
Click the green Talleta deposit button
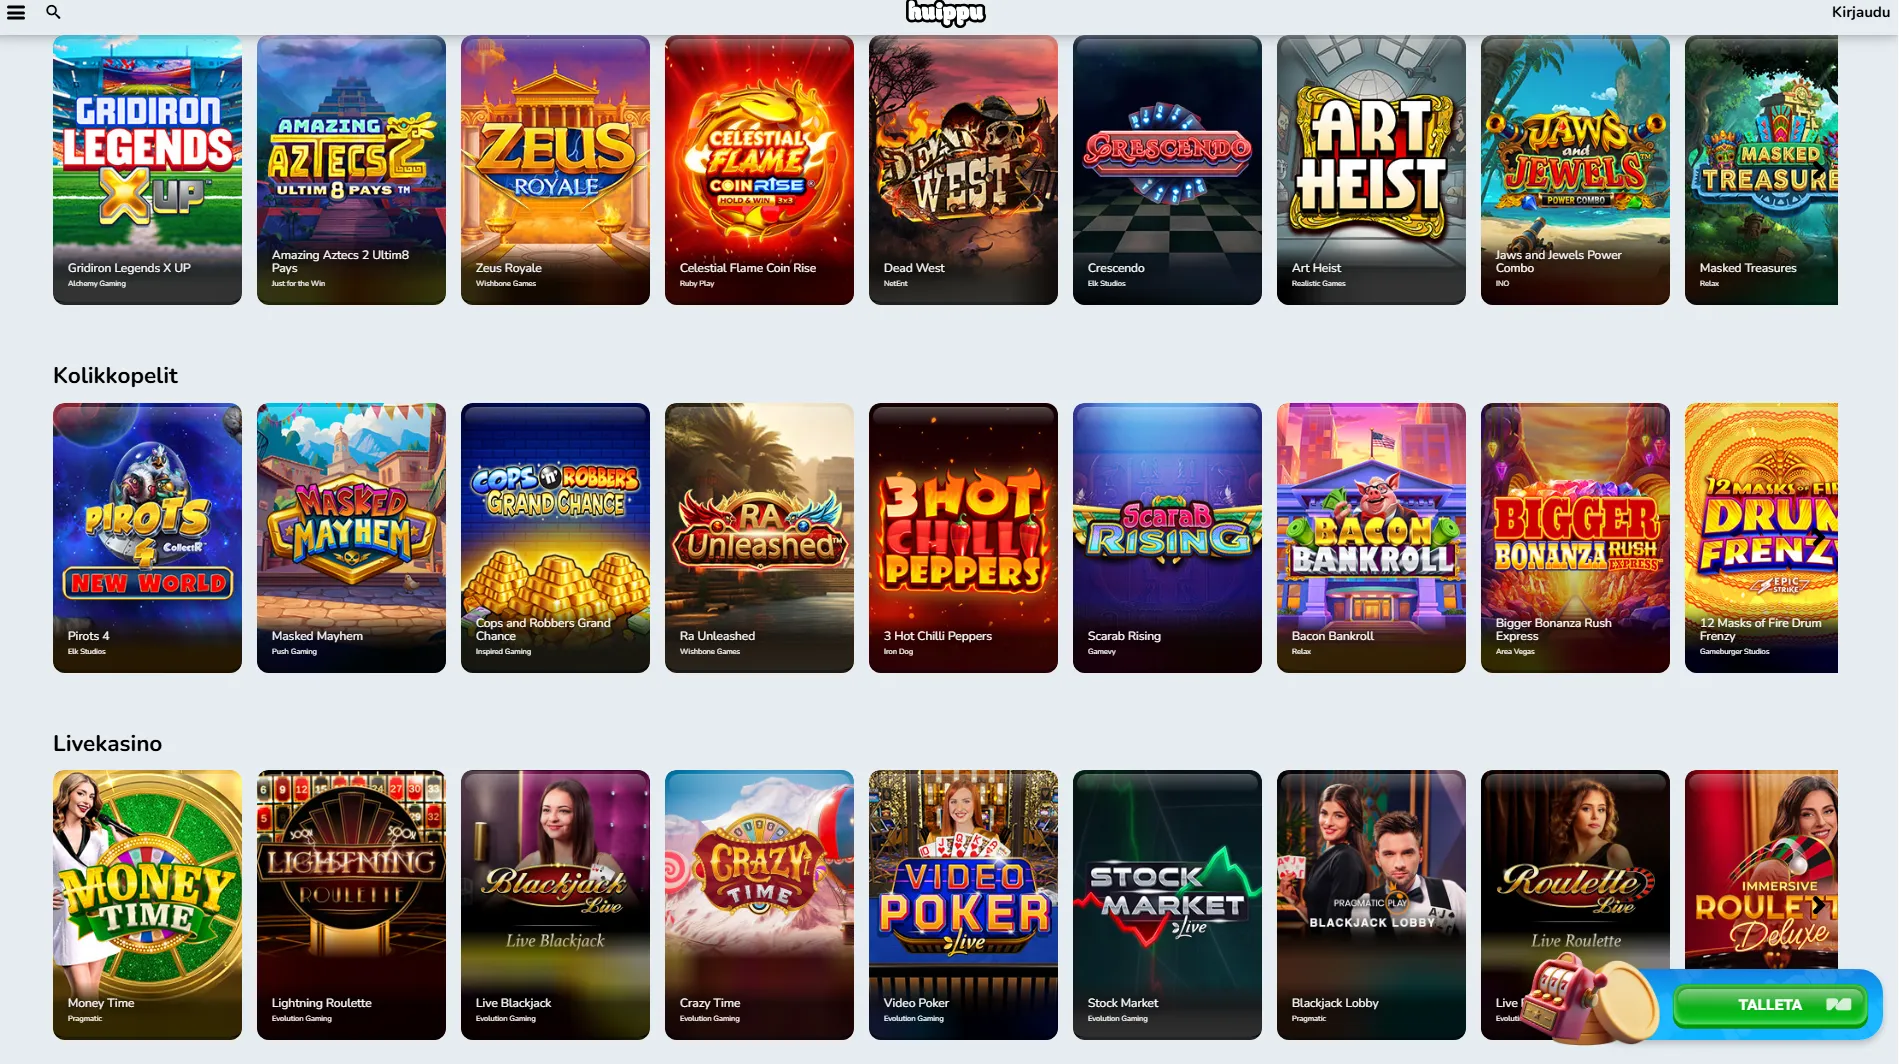pos(1770,1005)
